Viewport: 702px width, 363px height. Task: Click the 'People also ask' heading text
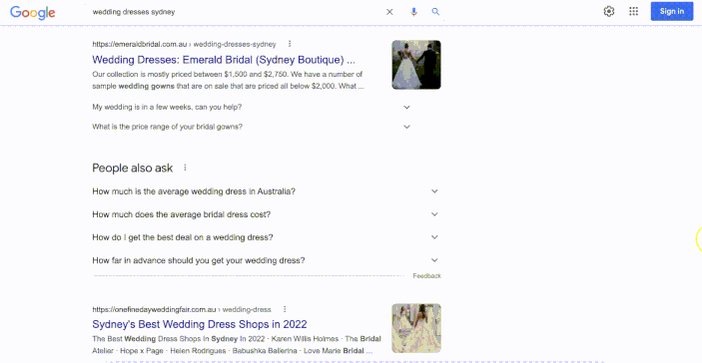[x=133, y=168]
